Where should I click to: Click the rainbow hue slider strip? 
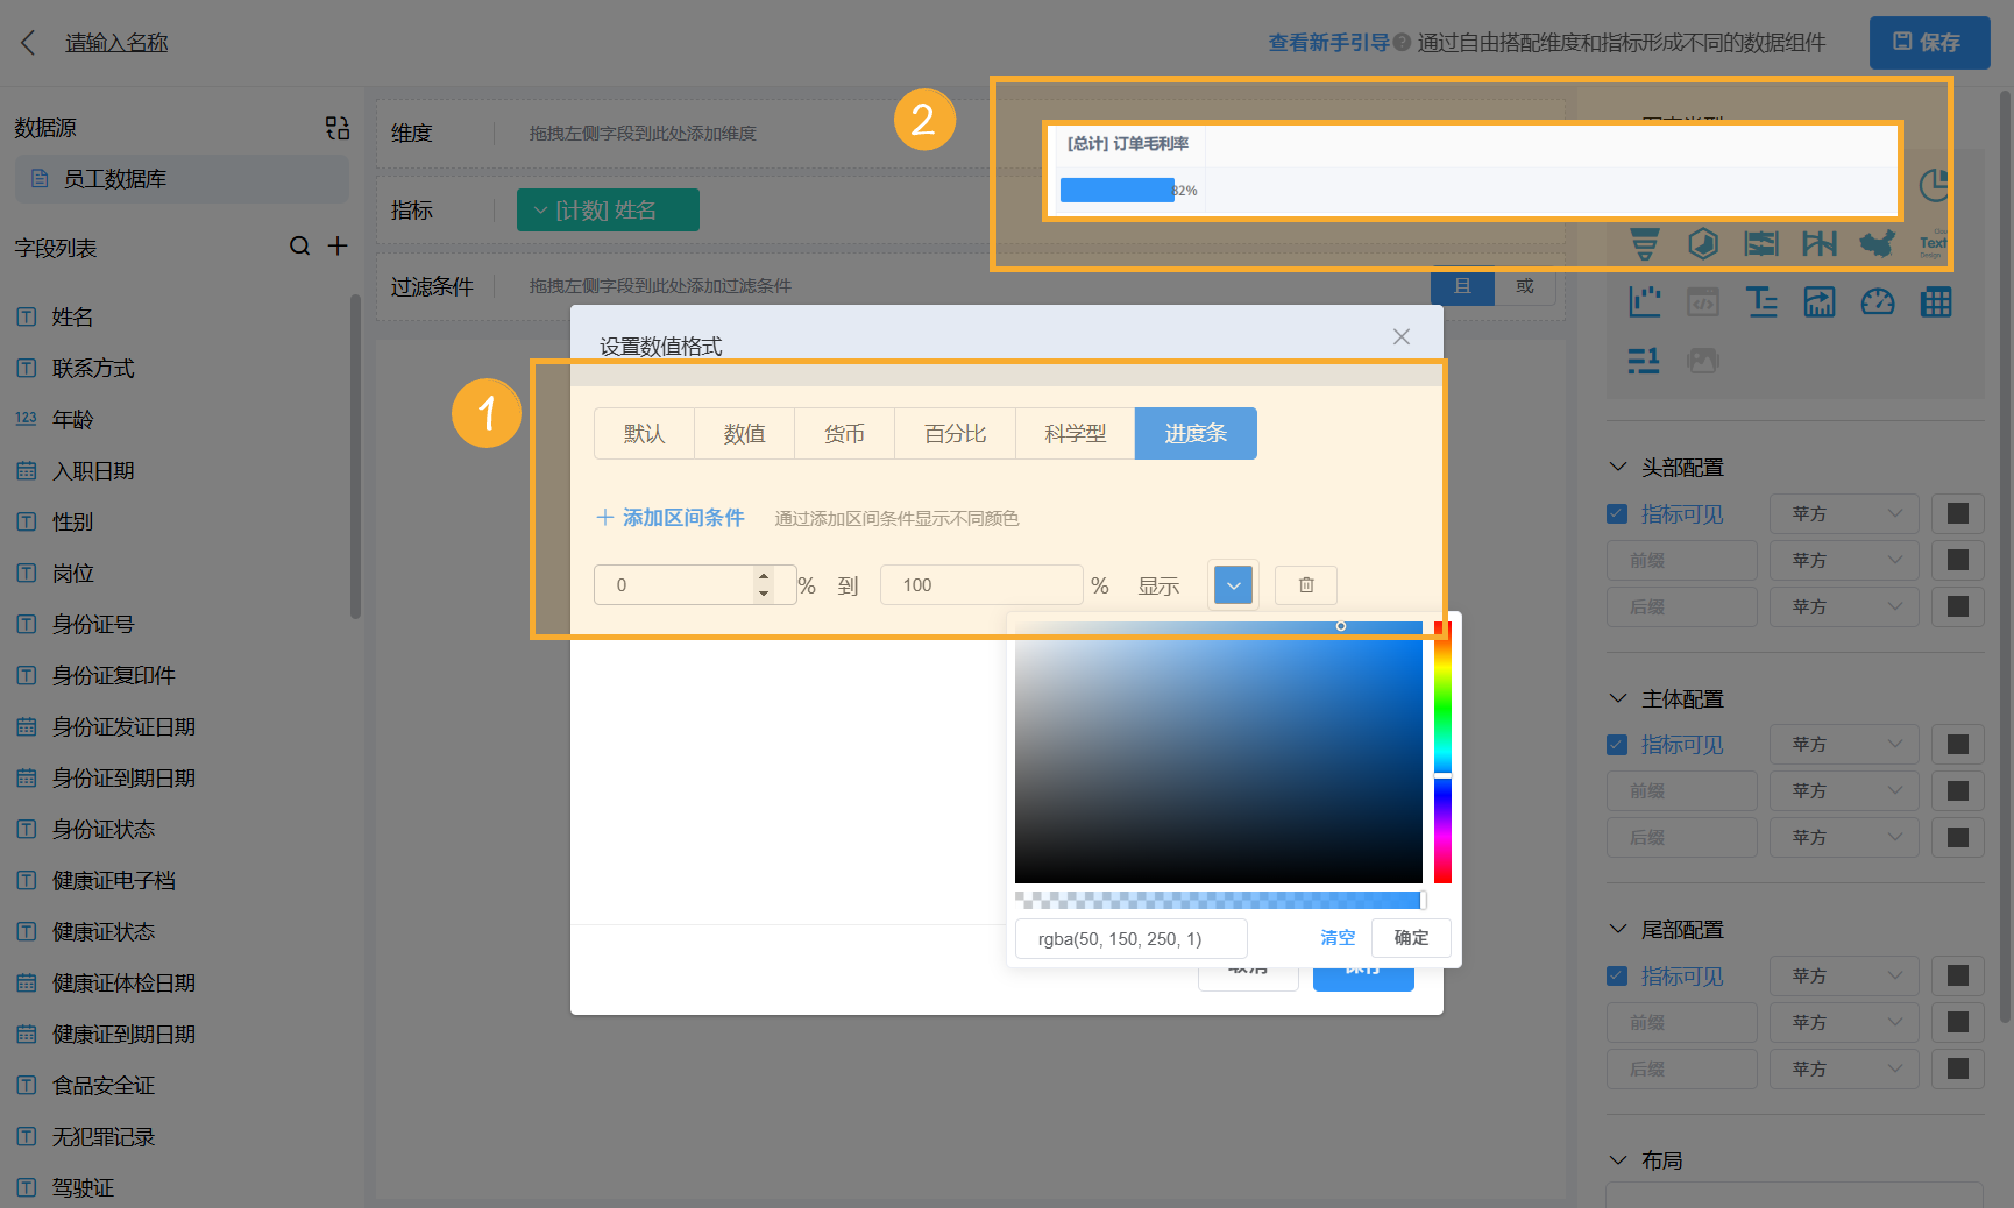click(x=1442, y=750)
